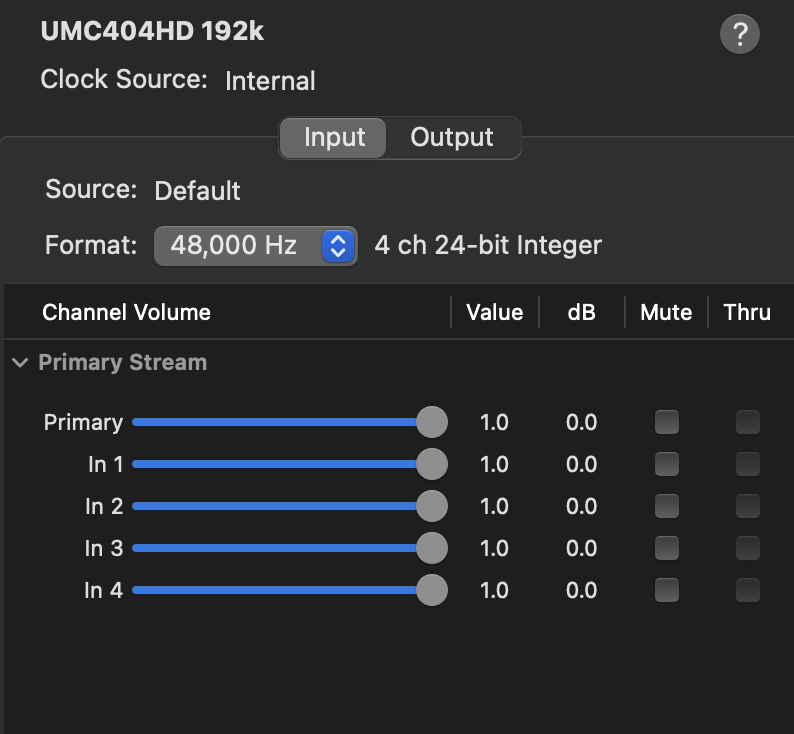Click the help question mark icon
This screenshot has height=734, width=794.
(x=740, y=35)
